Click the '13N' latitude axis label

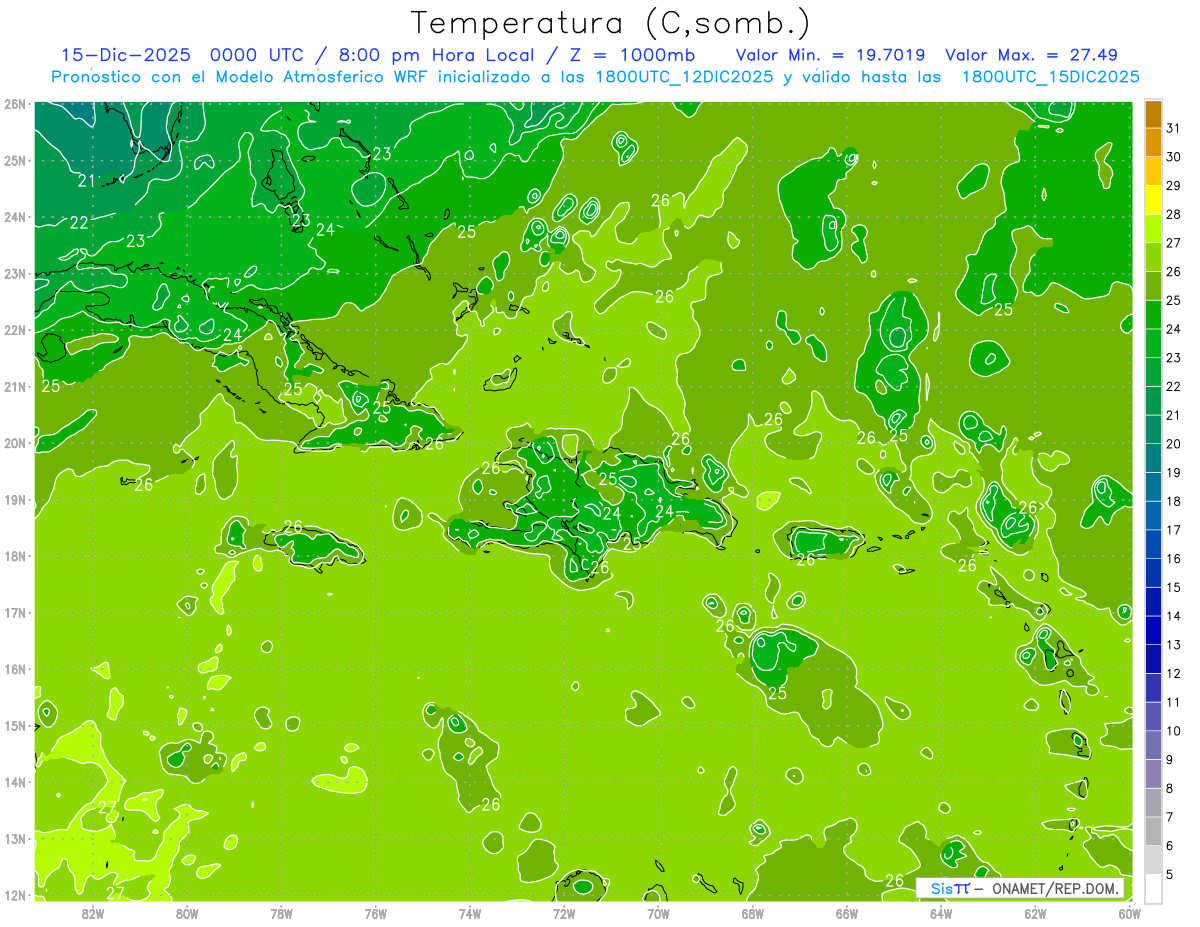click(15, 839)
